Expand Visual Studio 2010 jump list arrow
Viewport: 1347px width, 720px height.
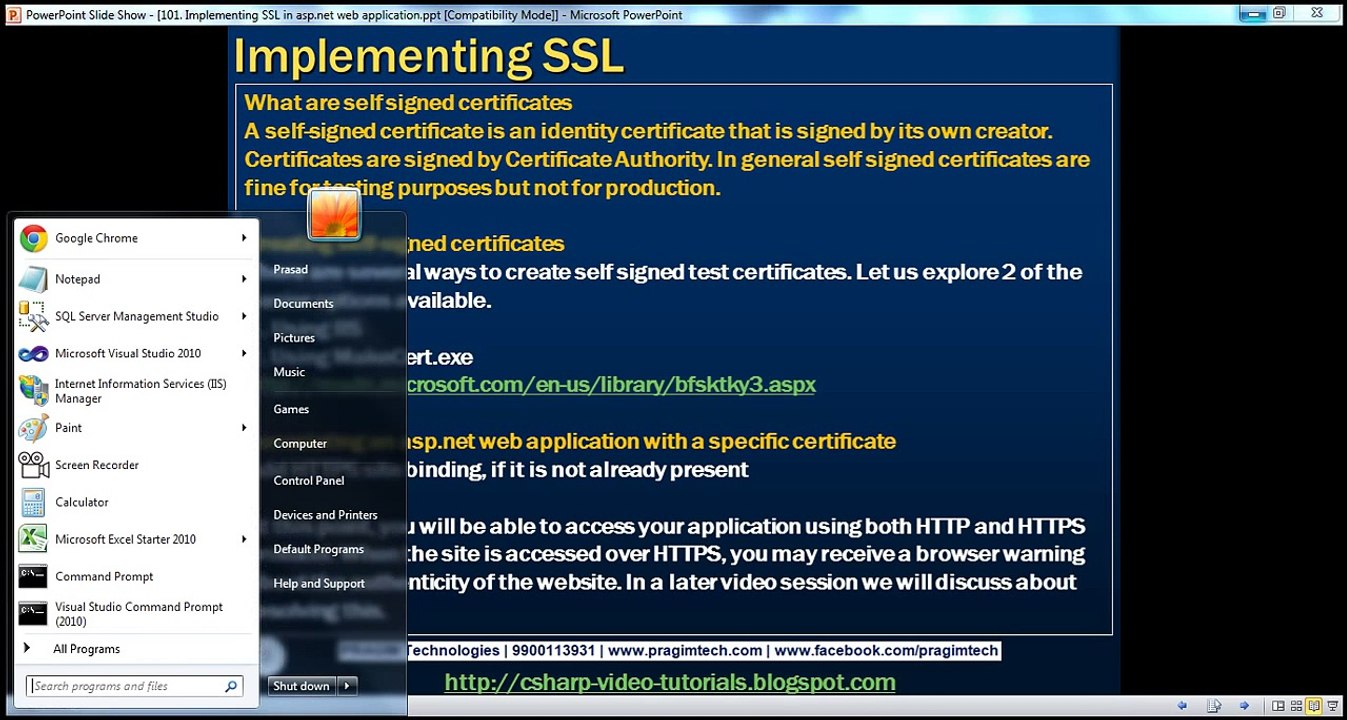tap(244, 353)
